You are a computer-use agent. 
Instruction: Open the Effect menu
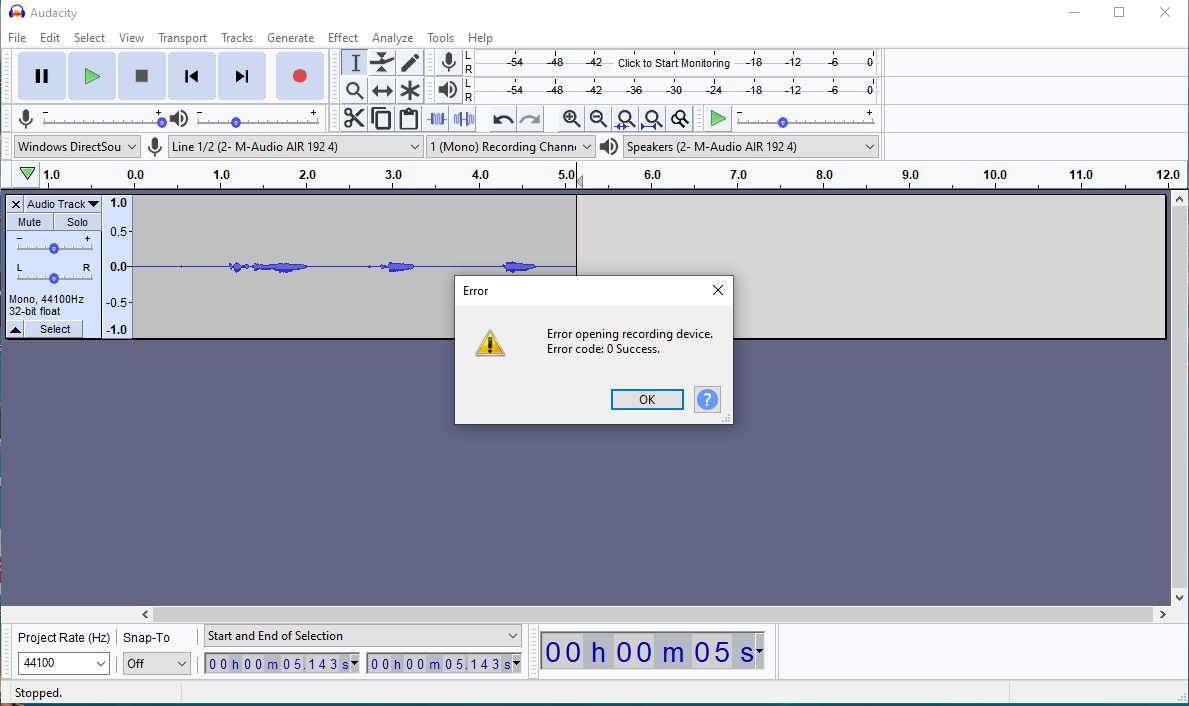[x=343, y=38]
